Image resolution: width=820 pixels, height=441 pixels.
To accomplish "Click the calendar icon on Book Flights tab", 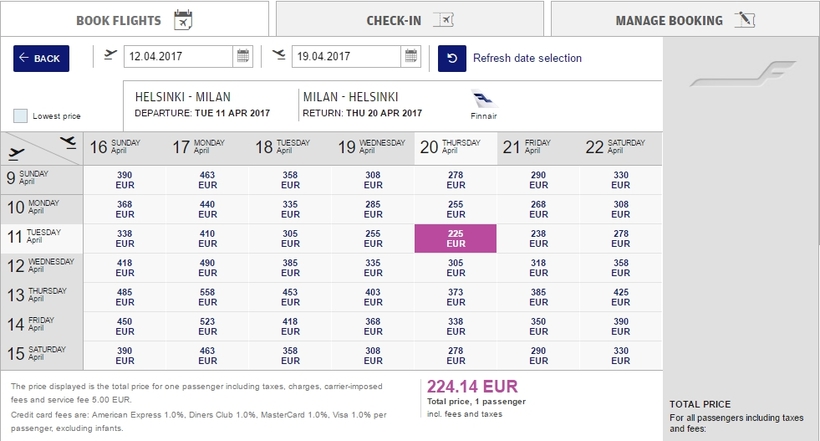I will click(x=182, y=20).
